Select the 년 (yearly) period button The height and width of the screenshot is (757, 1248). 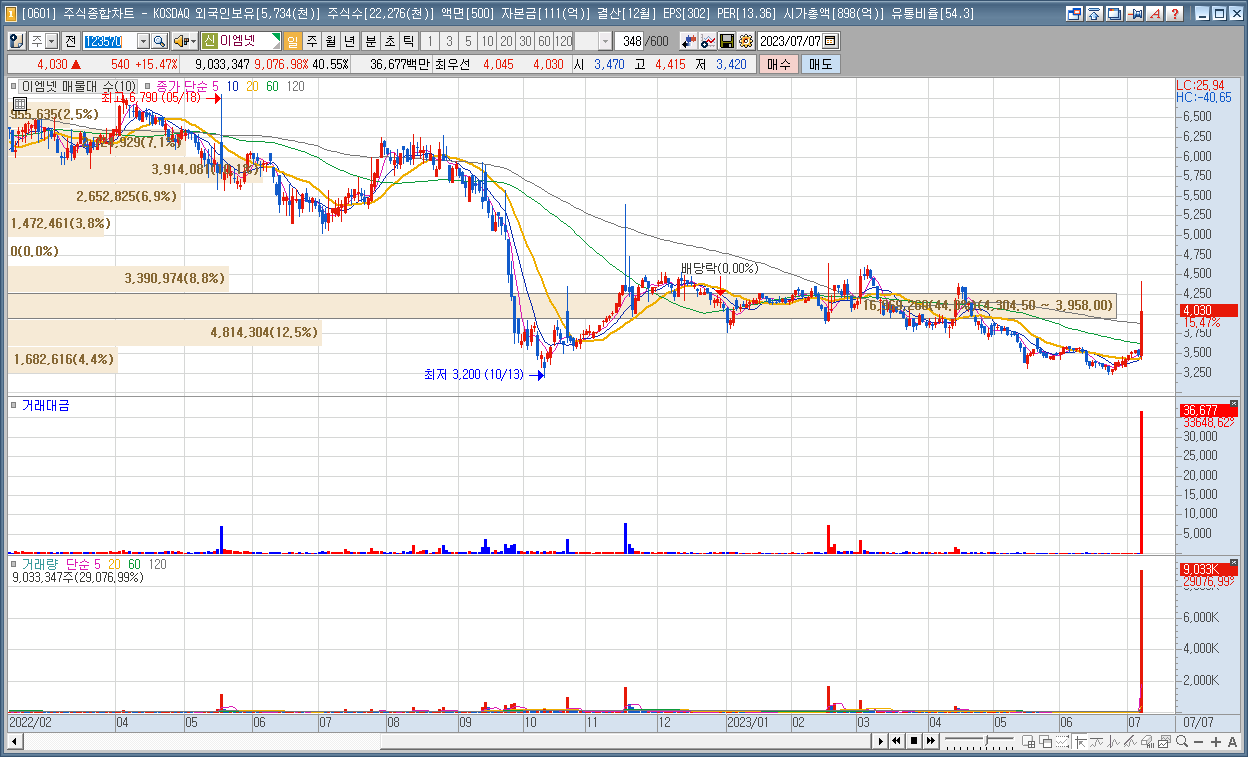[x=350, y=41]
